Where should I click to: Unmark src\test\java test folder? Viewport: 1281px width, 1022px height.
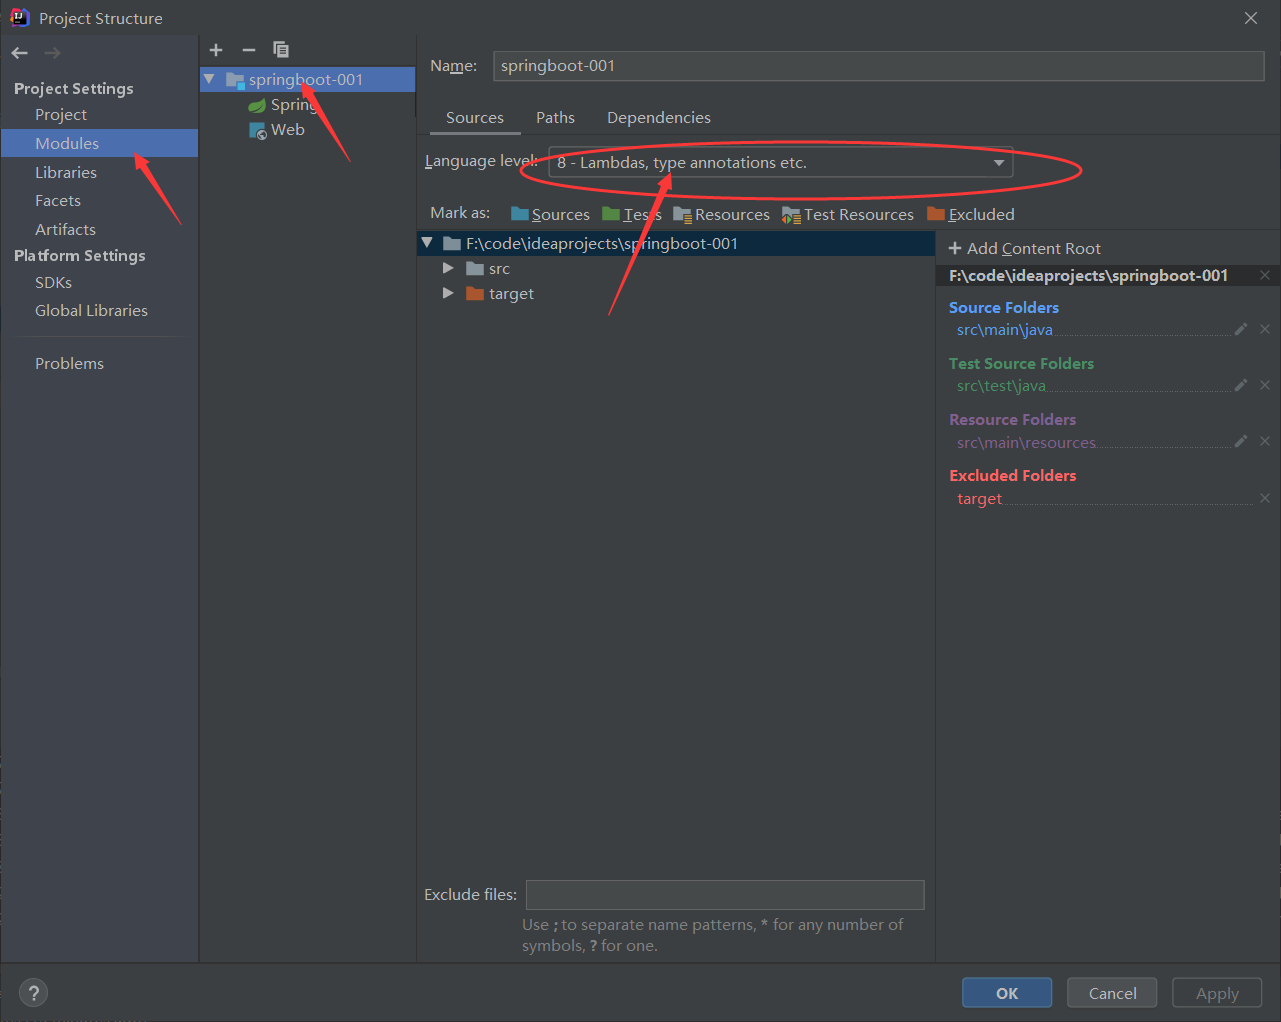1265,385
